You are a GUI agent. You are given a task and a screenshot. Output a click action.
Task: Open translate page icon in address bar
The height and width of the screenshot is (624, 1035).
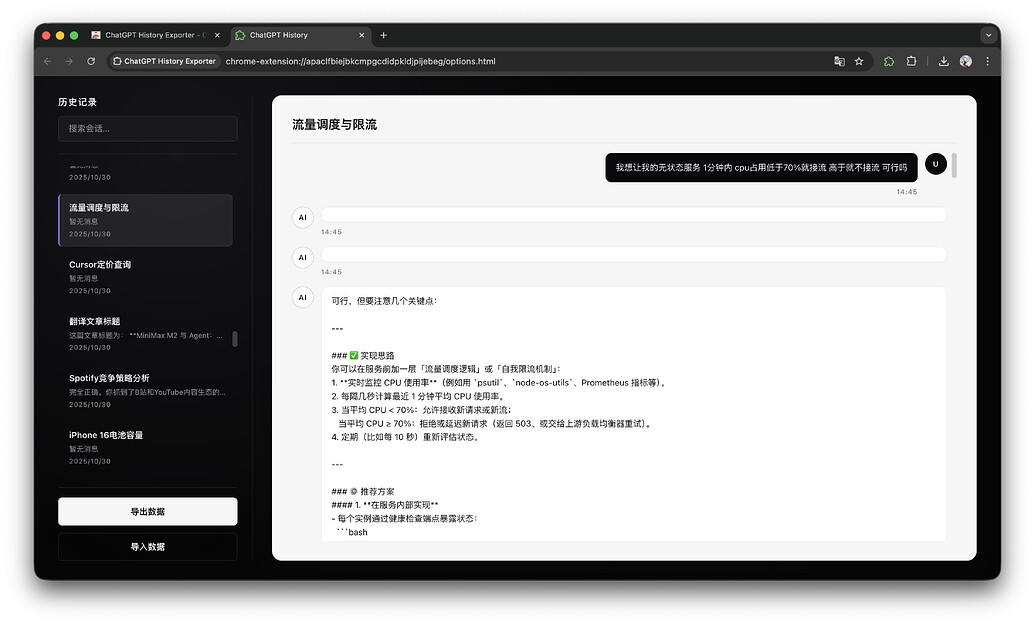[839, 61]
